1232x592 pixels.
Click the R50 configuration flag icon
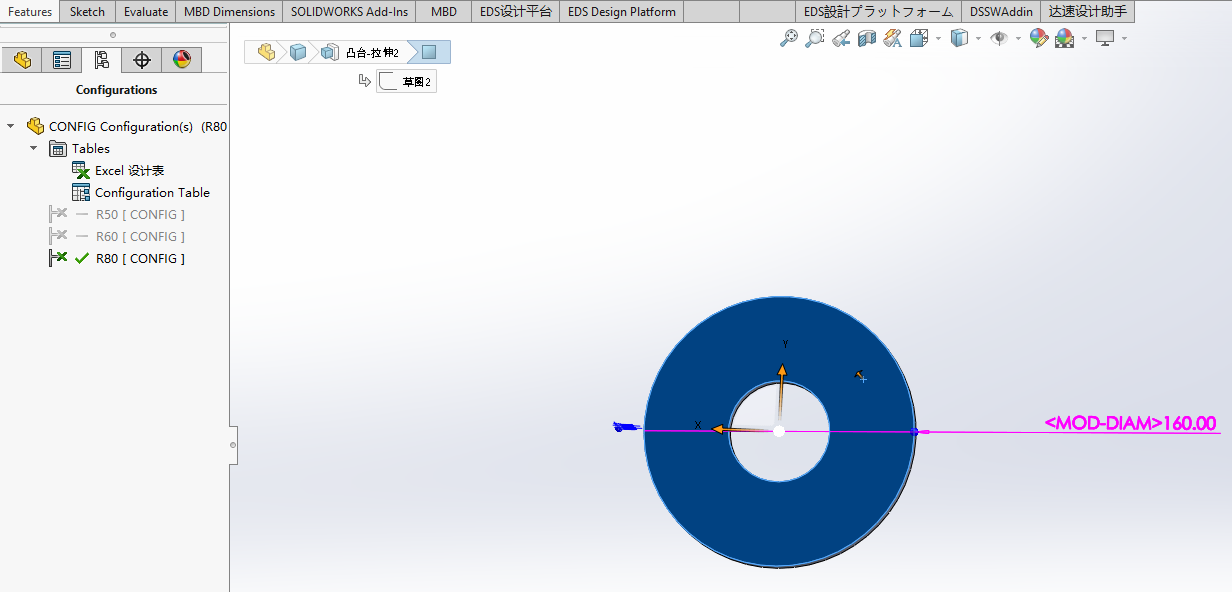point(58,214)
